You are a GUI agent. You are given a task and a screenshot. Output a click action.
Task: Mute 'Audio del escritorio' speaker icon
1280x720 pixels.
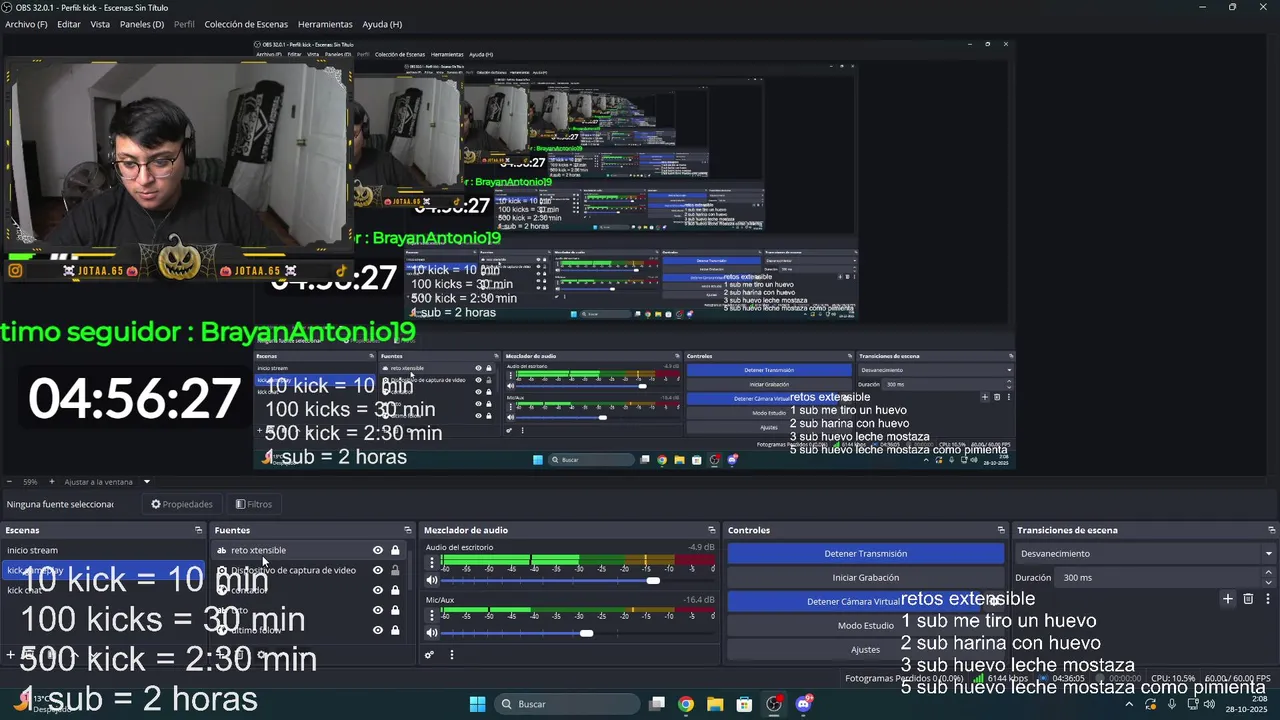point(432,580)
